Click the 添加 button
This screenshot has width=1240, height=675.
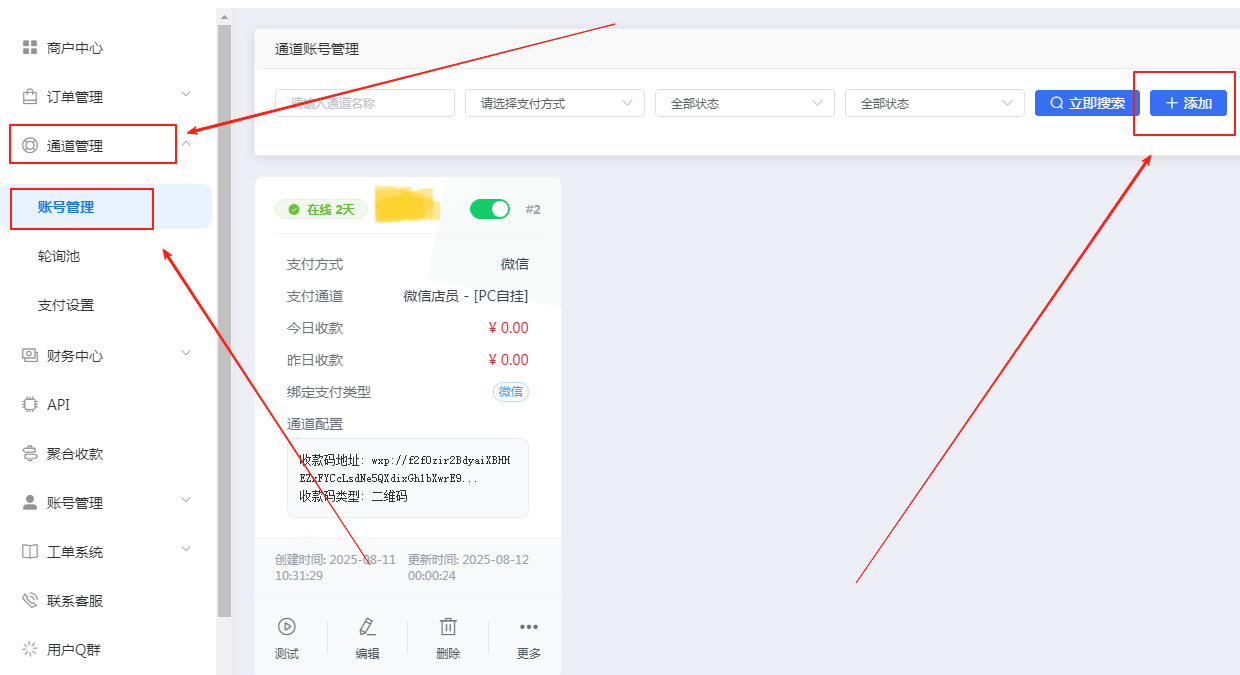click(1188, 103)
